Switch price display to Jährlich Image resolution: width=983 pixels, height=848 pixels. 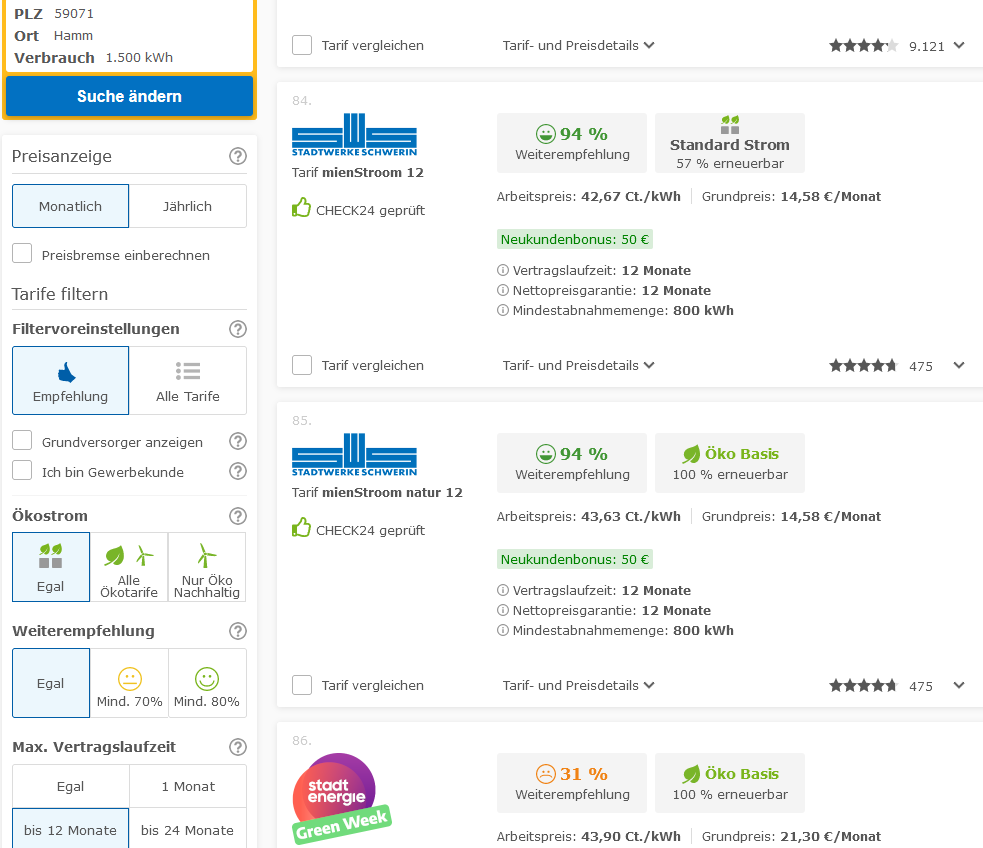click(187, 206)
